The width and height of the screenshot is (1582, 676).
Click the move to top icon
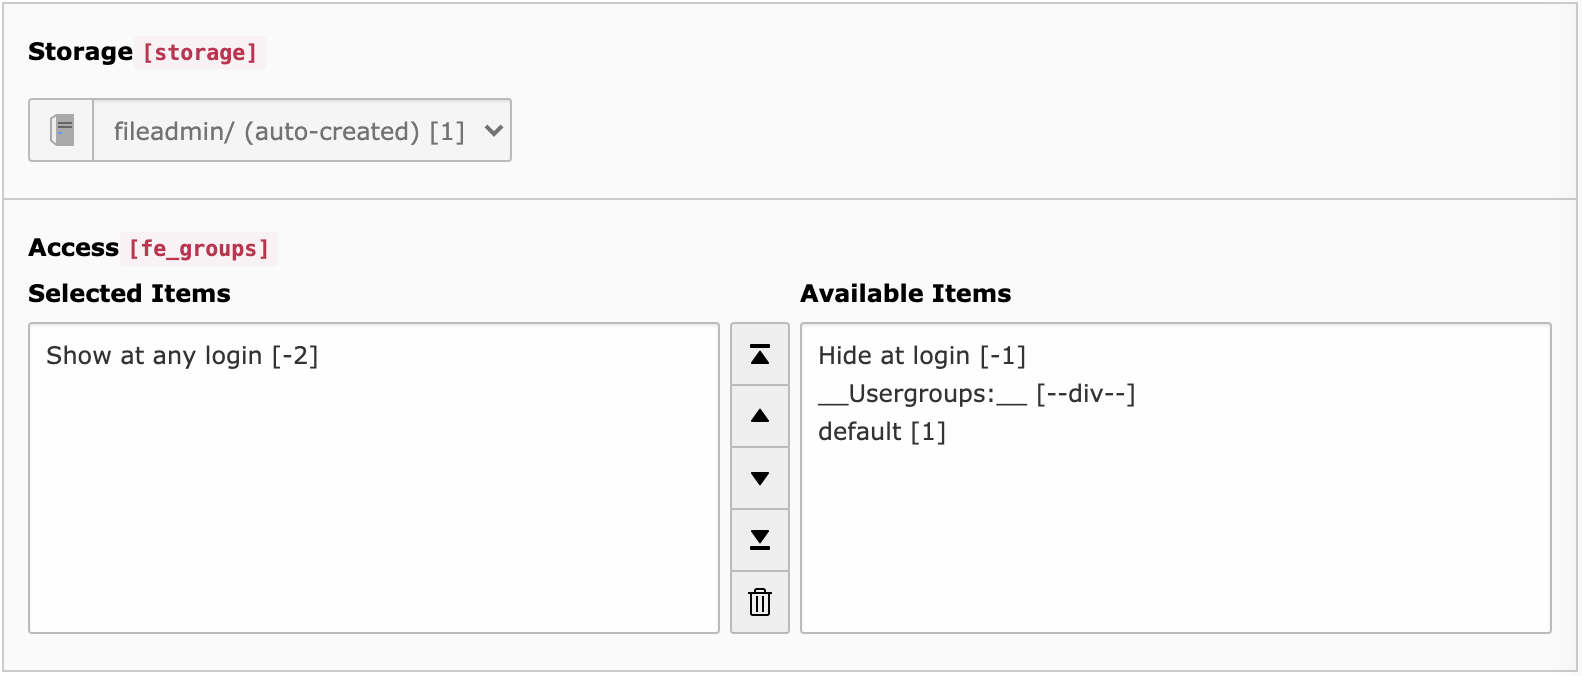760,354
